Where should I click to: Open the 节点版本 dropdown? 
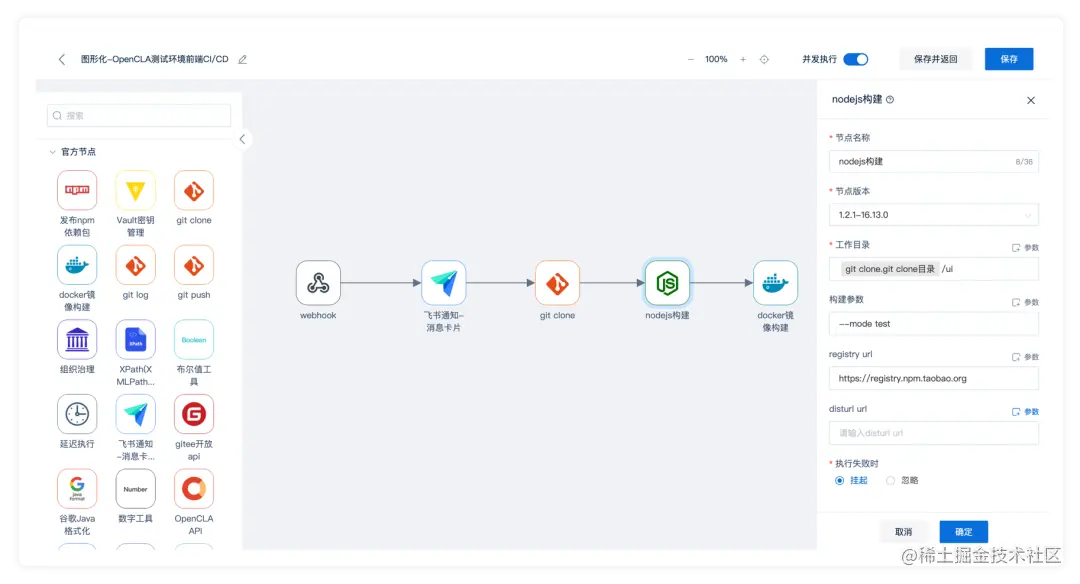click(x=933, y=215)
